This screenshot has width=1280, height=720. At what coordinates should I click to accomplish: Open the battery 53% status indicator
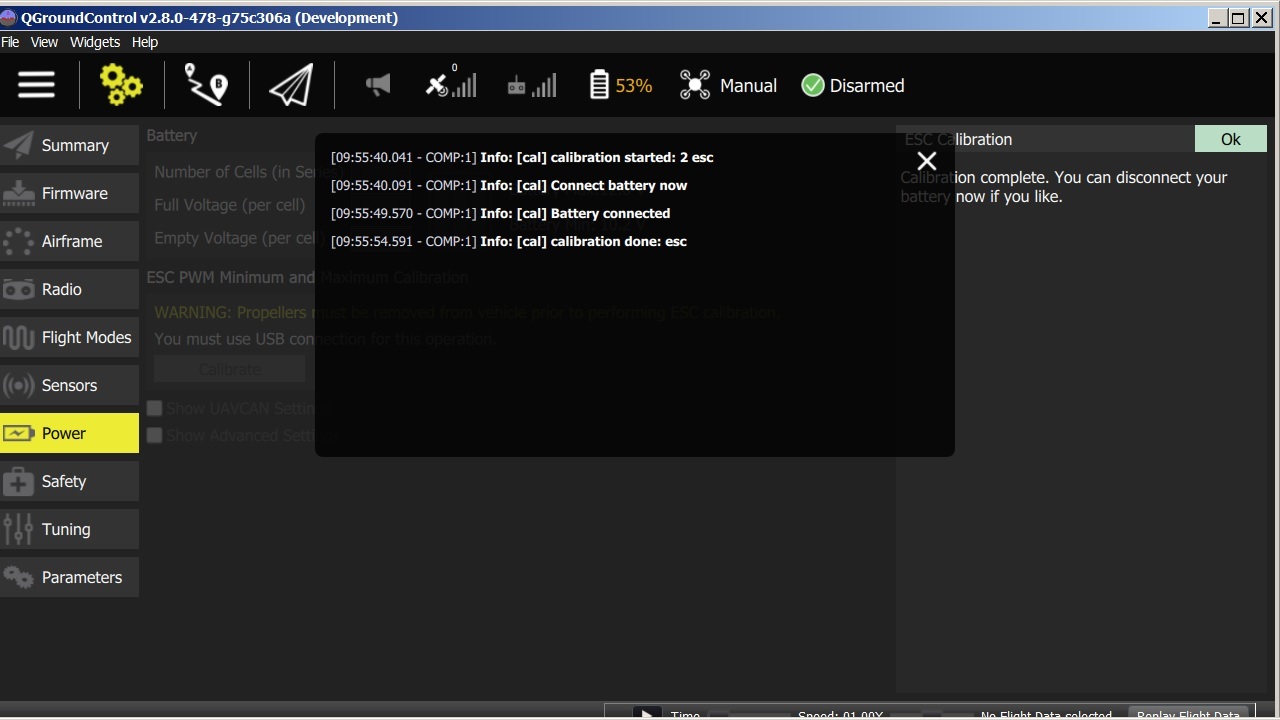point(620,85)
